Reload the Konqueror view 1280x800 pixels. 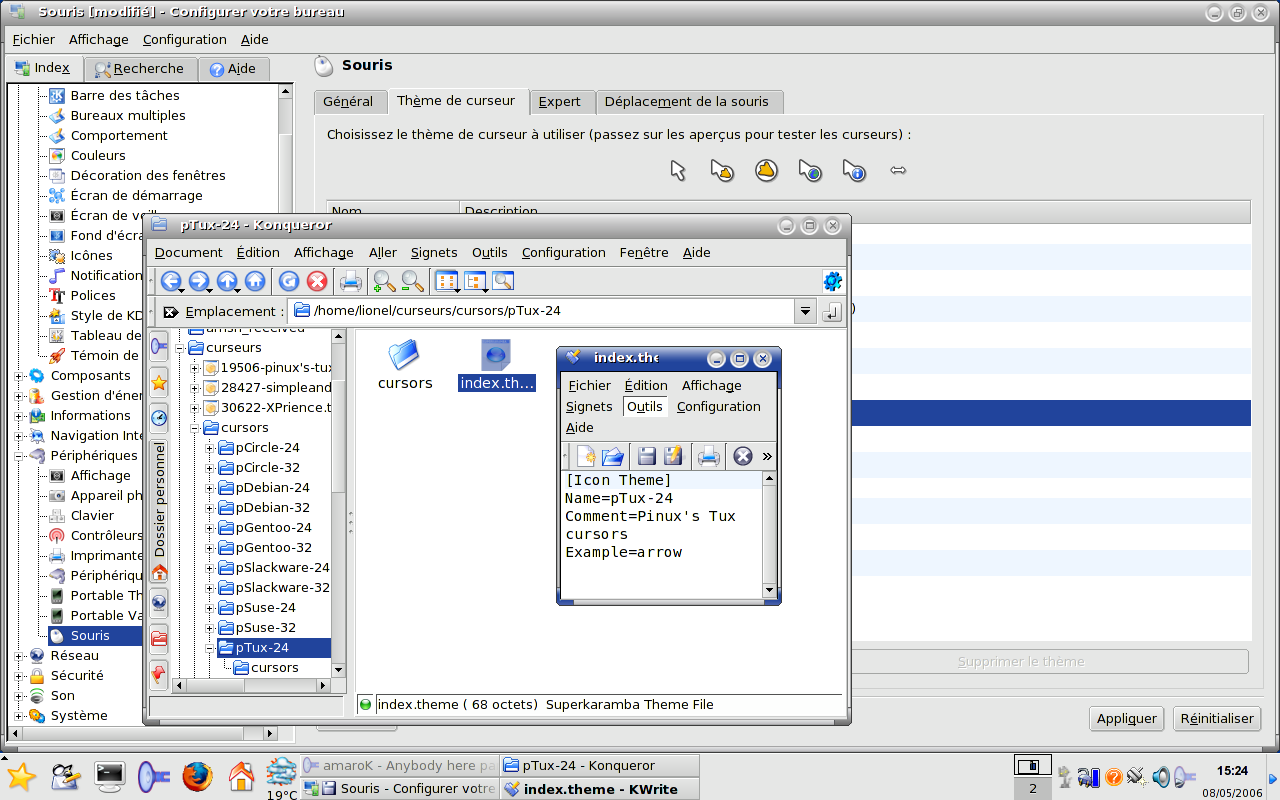point(289,282)
